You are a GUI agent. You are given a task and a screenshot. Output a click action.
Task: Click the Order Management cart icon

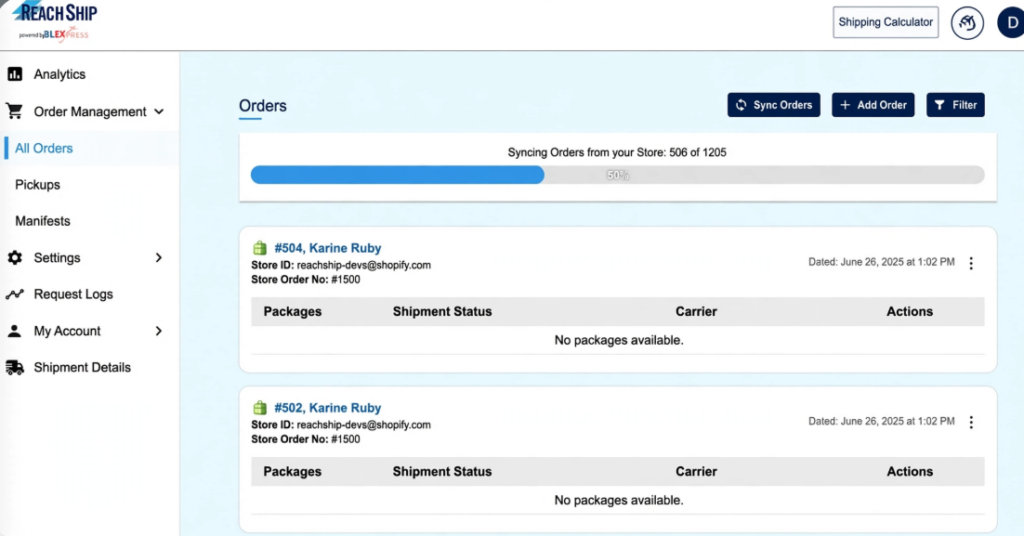coord(14,111)
